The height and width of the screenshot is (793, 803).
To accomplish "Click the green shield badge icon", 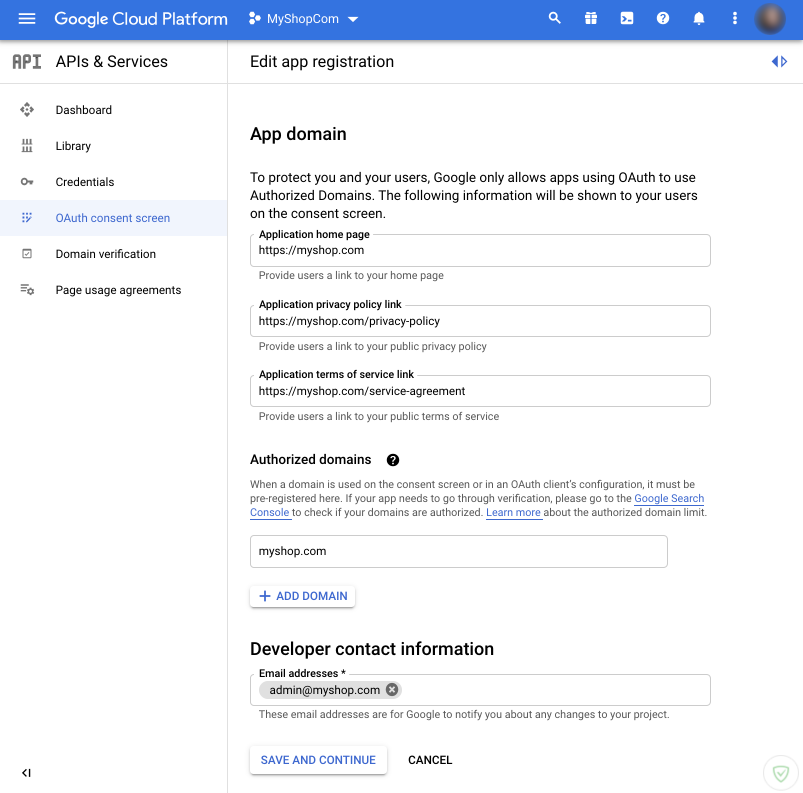I will [x=780, y=773].
